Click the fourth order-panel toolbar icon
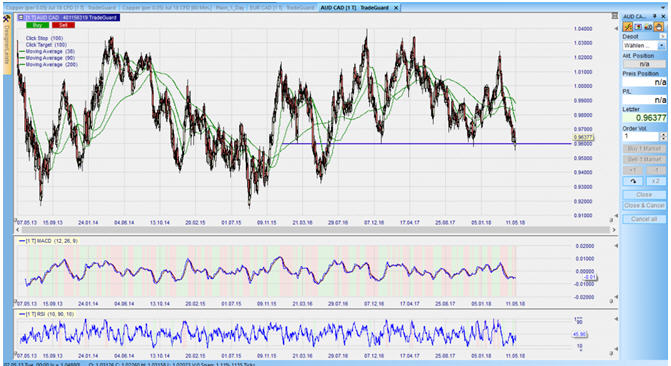Image resolution: width=671 pixels, height=366 pixels. tap(659, 27)
